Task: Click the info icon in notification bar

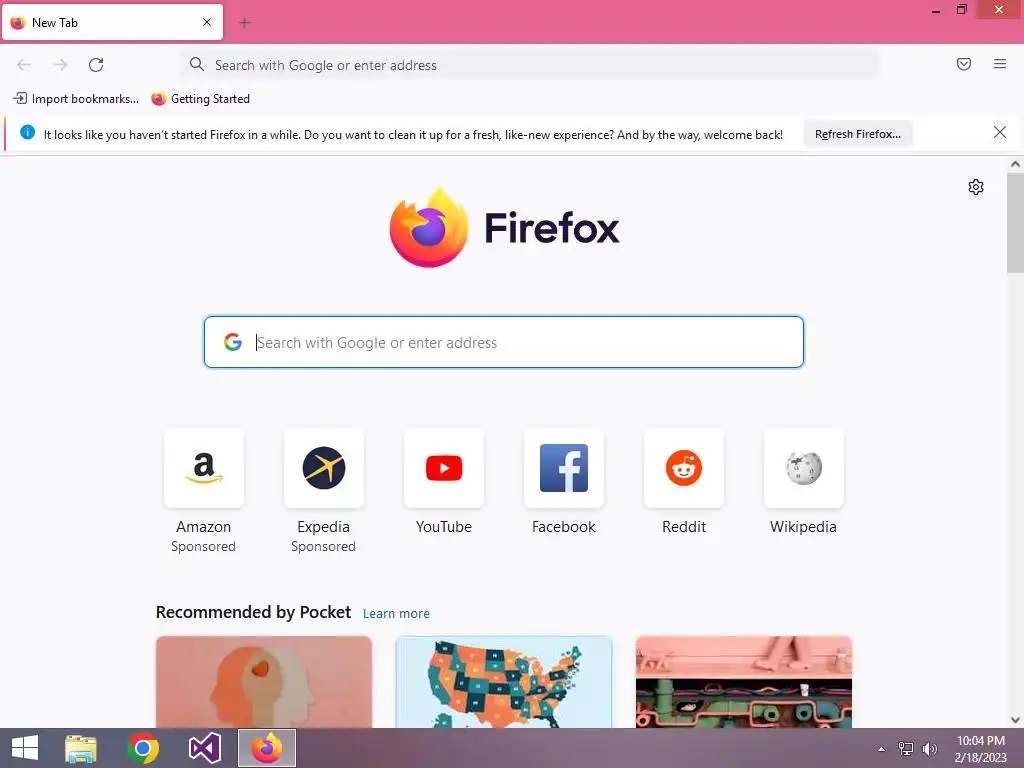Action: click(27, 132)
